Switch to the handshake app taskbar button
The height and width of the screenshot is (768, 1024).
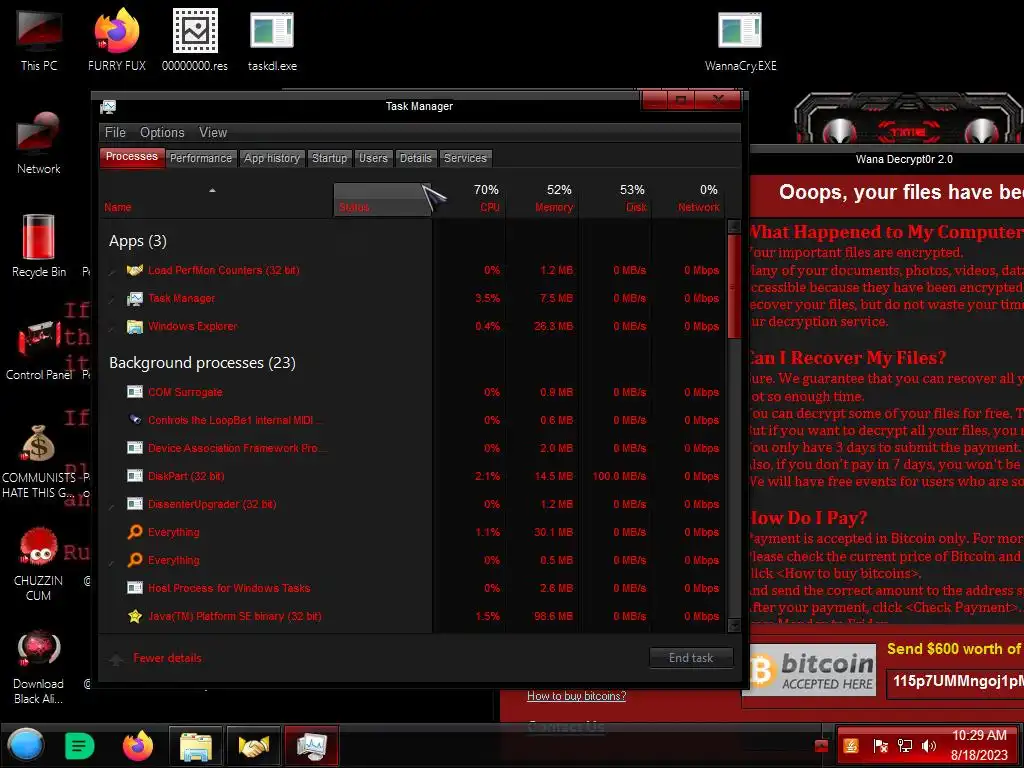[x=253, y=746]
